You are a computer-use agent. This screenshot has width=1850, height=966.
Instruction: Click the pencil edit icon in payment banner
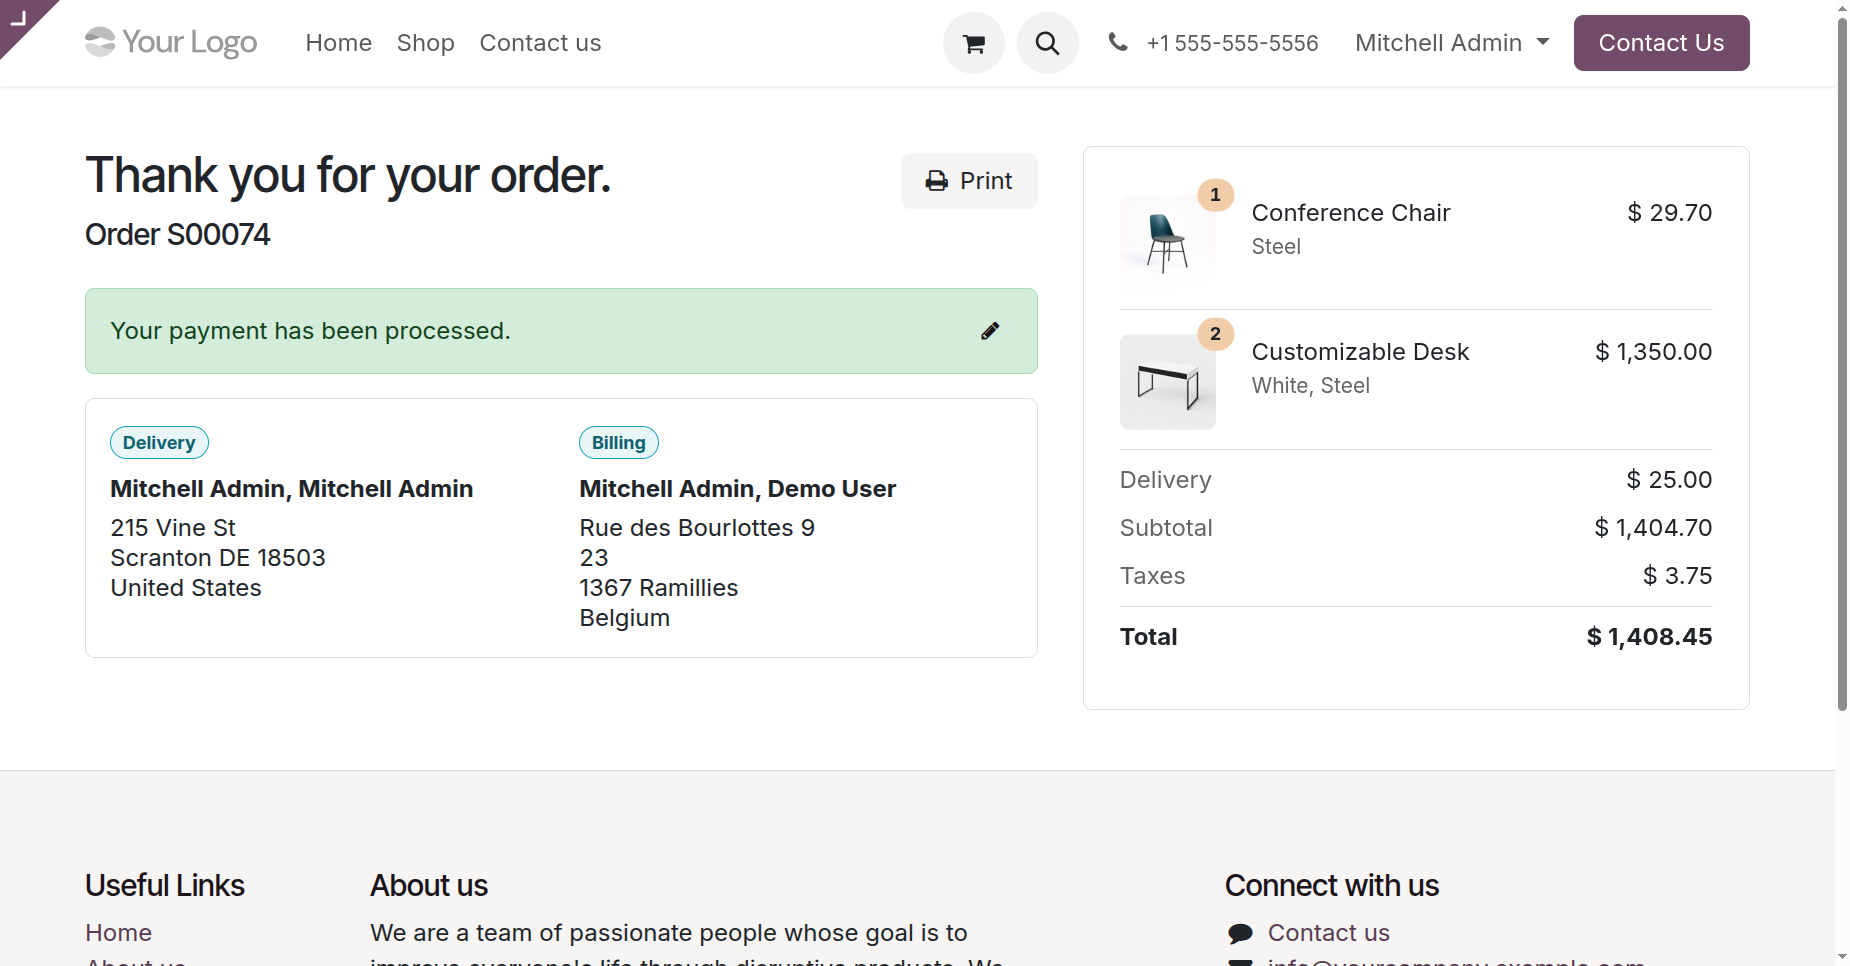pos(990,331)
